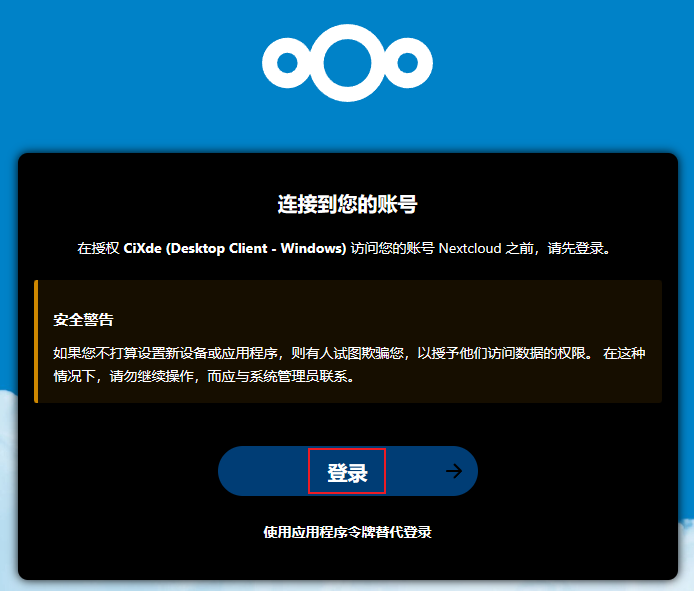Click the orange left border of the warning box
This screenshot has height=591, width=694.
(36, 342)
